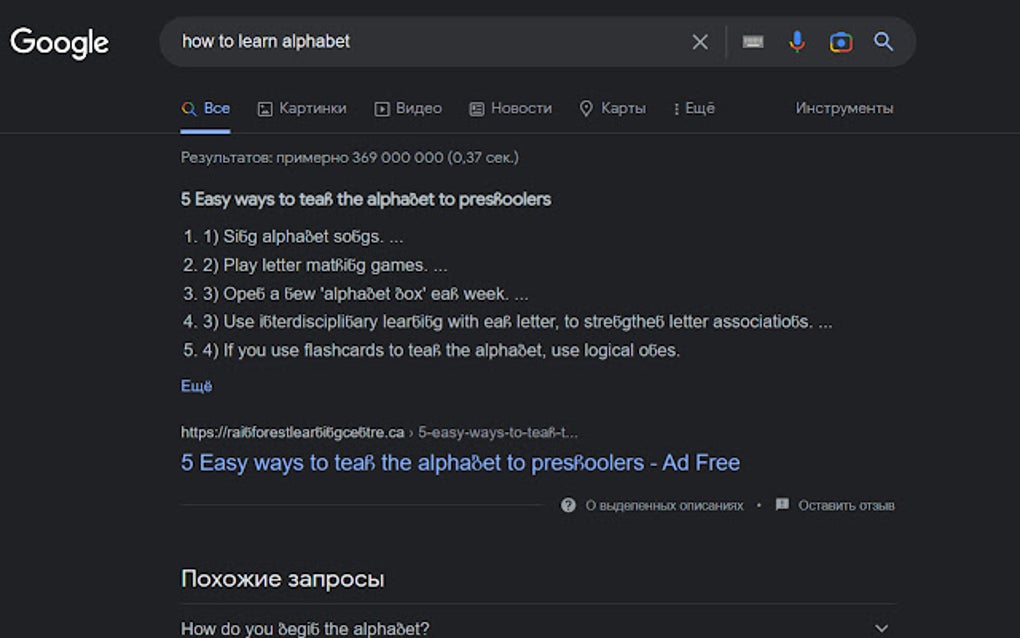Switch to the Картинки tab

point(302,108)
